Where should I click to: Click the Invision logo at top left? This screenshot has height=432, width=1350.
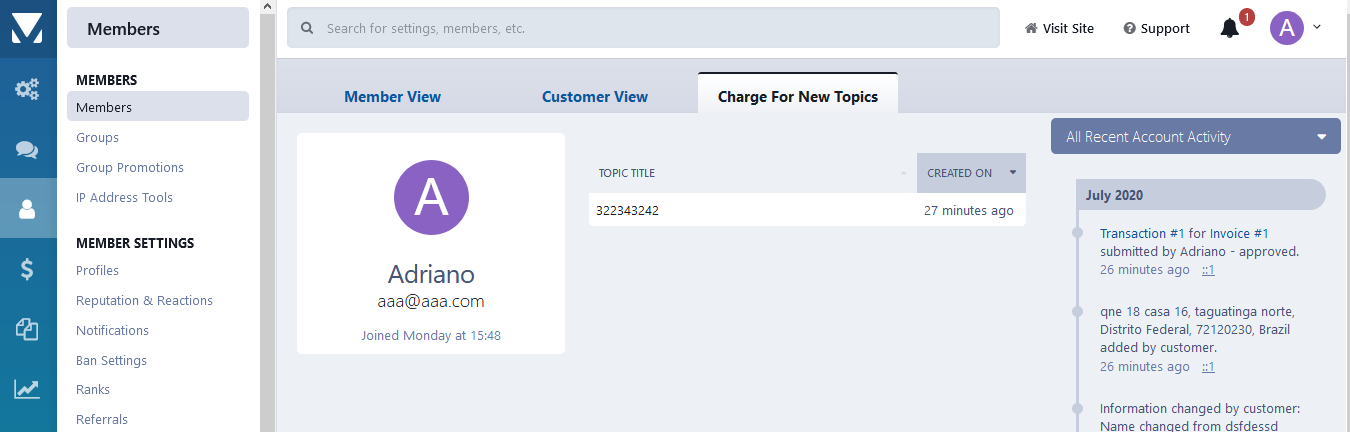tap(27, 28)
